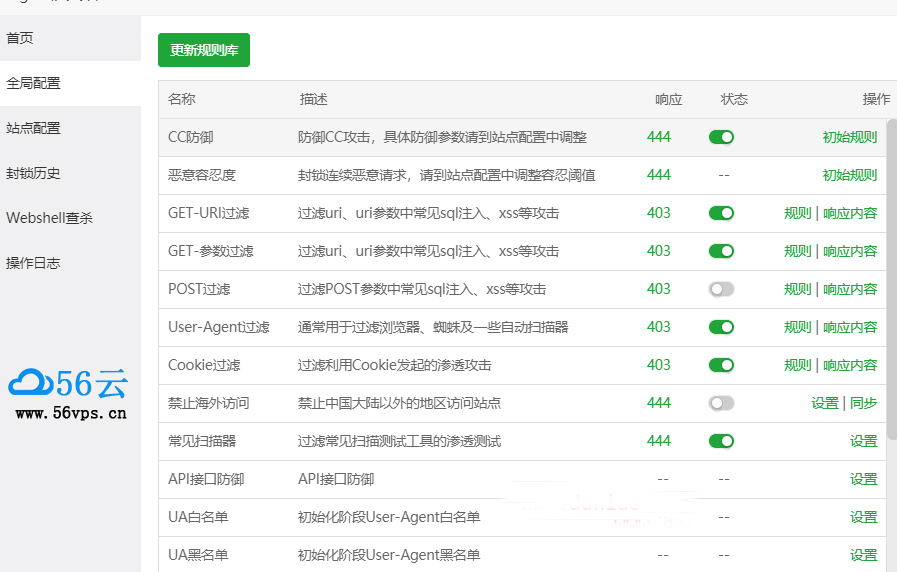Switch off User-Agent过滤 toggle
This screenshot has height=572, width=897.
[x=721, y=327]
